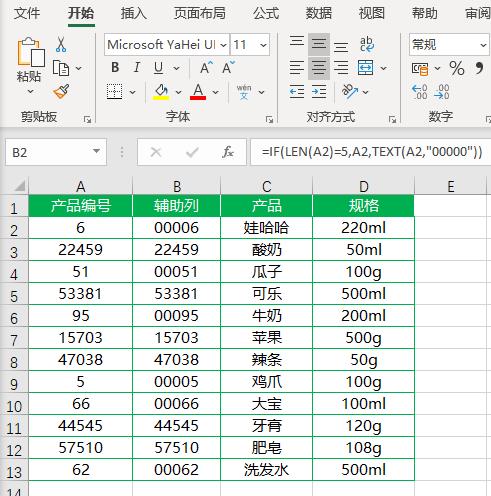Image resolution: width=491 pixels, height=496 pixels.
Task: Click Merge and Center icon
Action: (x=365, y=68)
